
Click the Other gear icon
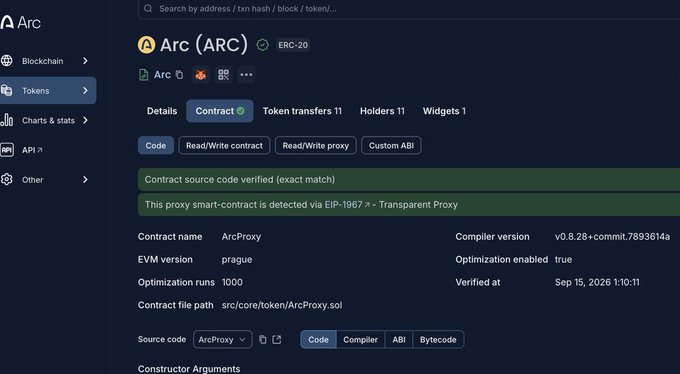click(7, 180)
